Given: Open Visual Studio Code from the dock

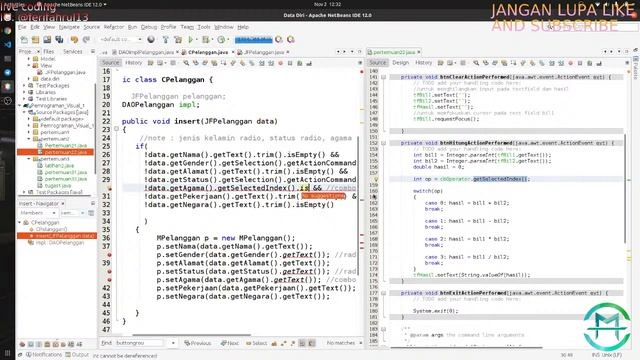Looking at the screenshot, I should 7,44.
